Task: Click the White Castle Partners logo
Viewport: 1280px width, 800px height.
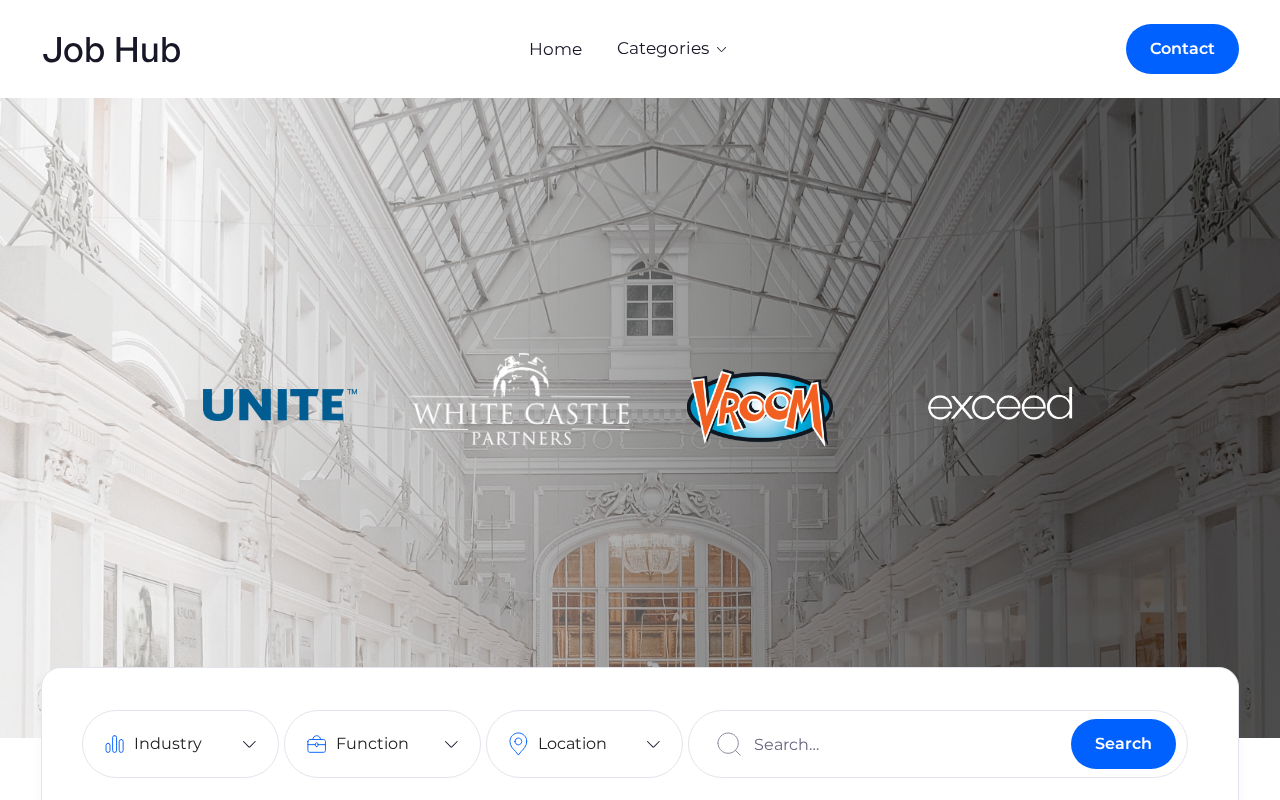Action: (x=520, y=400)
